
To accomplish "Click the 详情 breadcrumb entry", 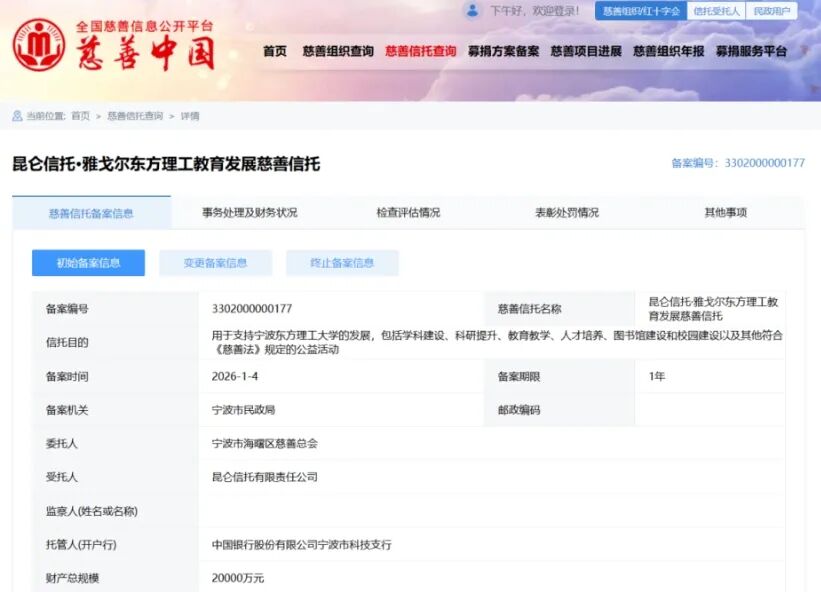I will pos(190,116).
